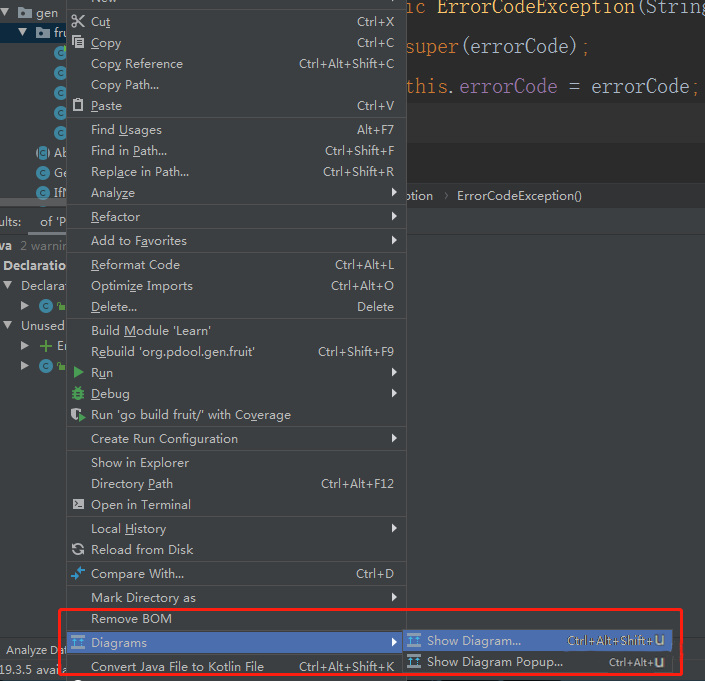The image size is (705, 681).
Task: Click Optimize Imports menu item
Action: click(141, 286)
